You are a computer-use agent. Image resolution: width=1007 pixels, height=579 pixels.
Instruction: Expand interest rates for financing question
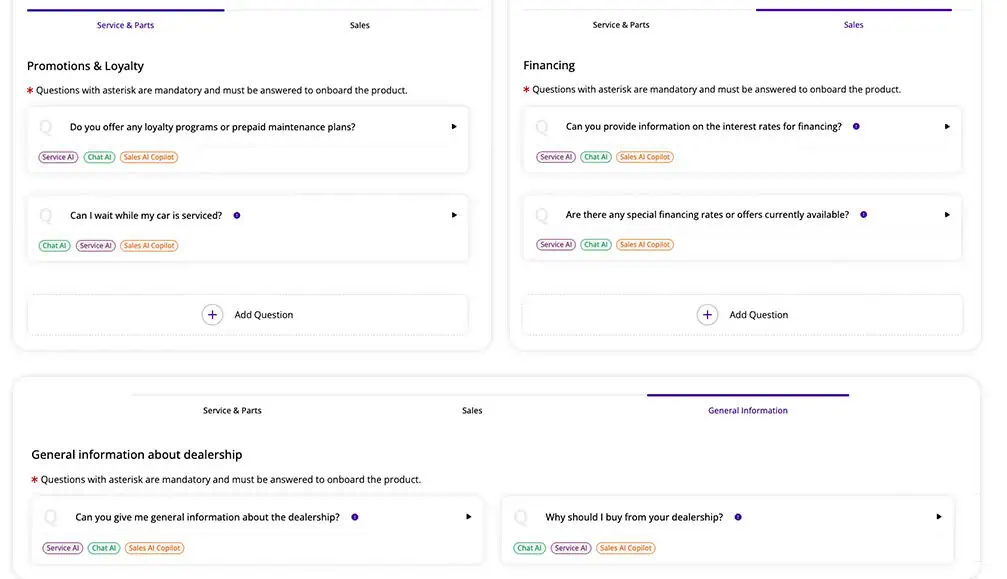click(947, 127)
